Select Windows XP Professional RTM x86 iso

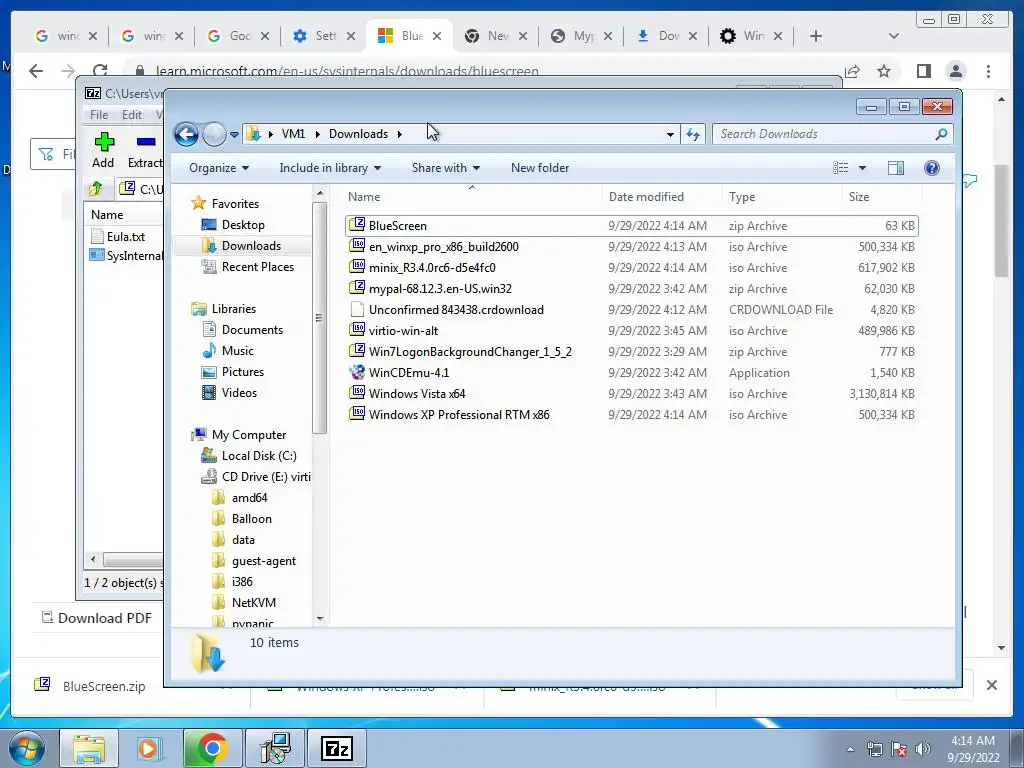pos(632,415)
